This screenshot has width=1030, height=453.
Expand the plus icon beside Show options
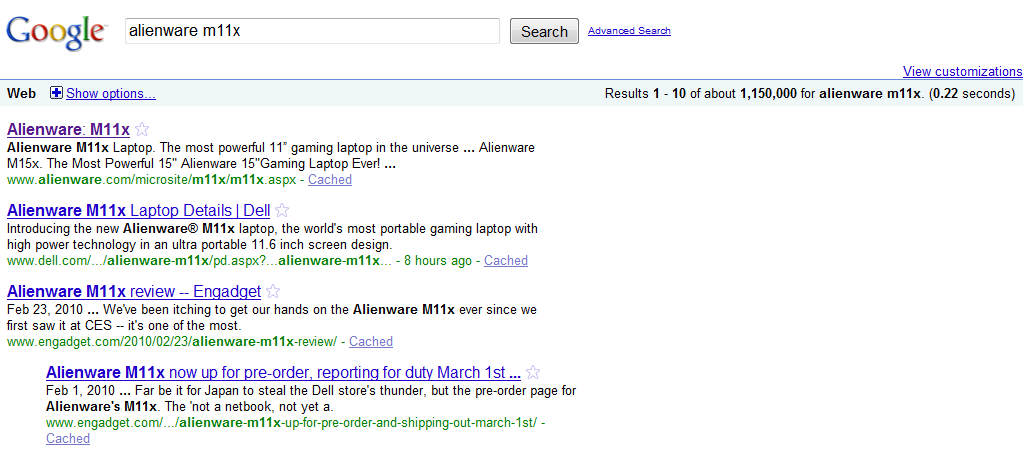[56, 93]
